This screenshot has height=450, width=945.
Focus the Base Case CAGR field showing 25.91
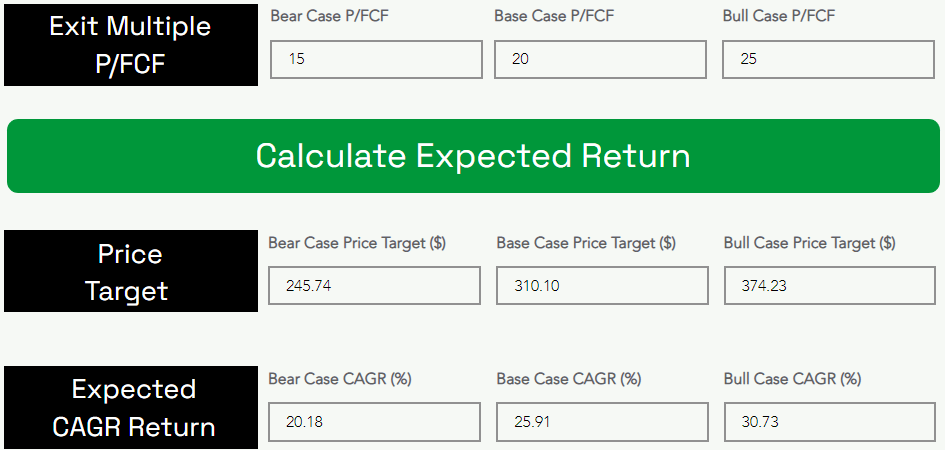click(602, 421)
